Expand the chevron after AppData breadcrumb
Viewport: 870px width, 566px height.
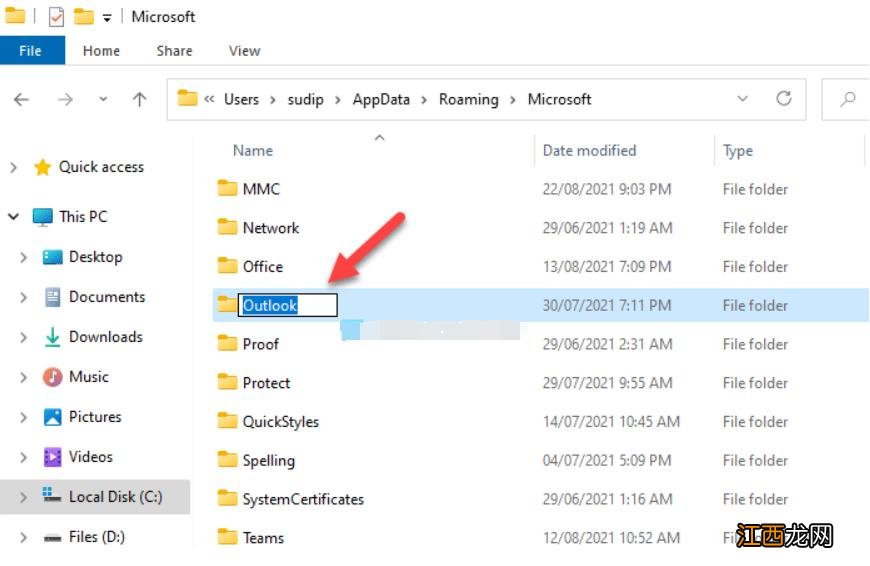point(424,100)
